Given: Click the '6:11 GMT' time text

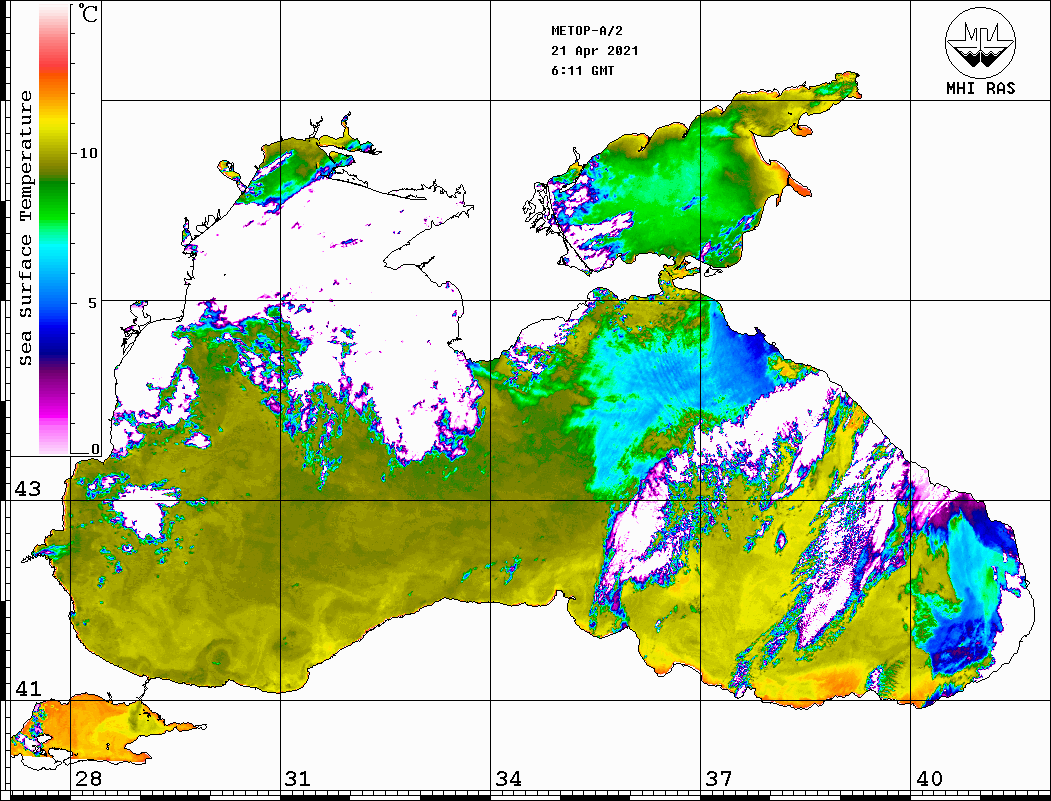Looking at the screenshot, I should (x=582, y=70).
